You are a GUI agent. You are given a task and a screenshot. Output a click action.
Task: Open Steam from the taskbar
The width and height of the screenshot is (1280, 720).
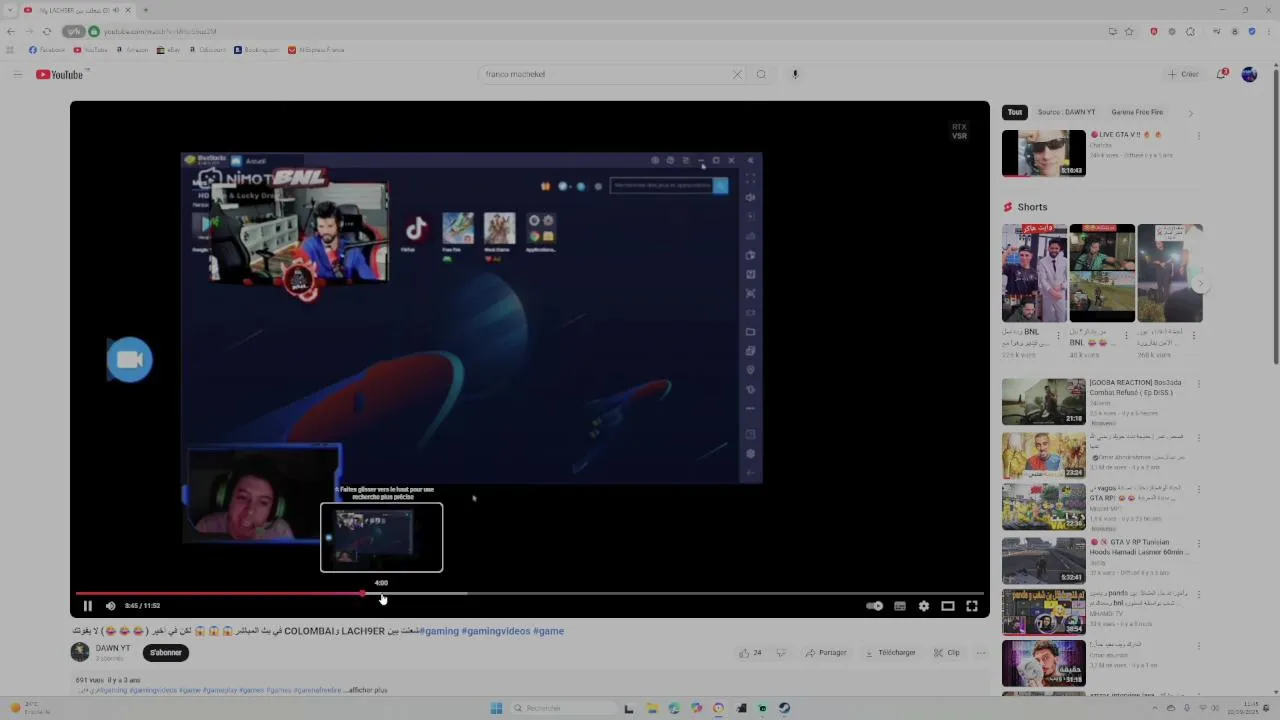click(x=784, y=708)
